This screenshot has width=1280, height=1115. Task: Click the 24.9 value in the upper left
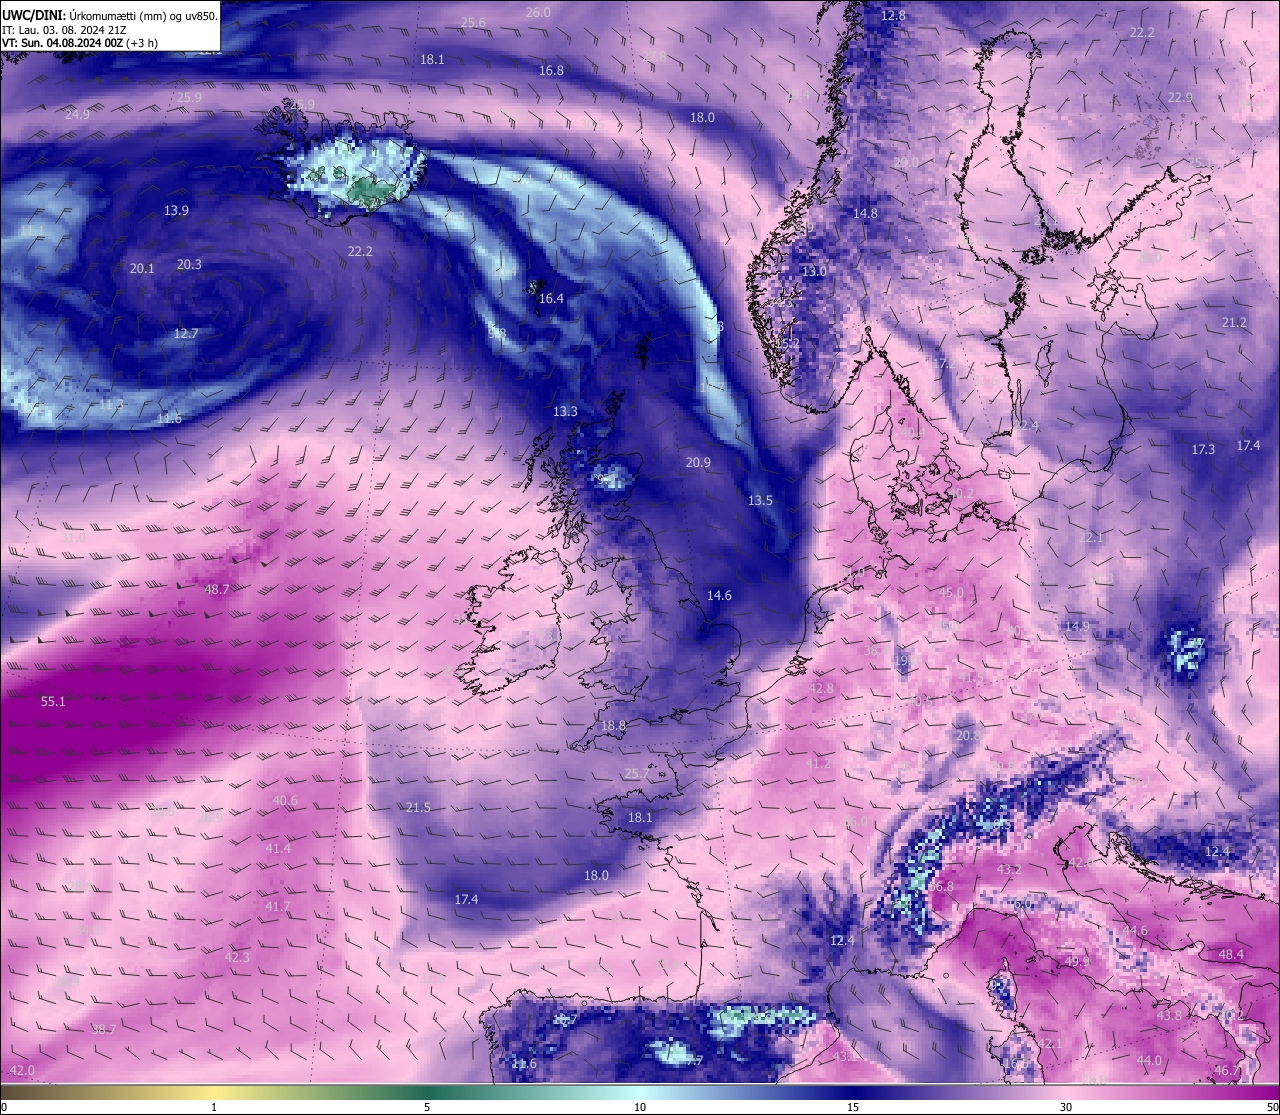tap(77, 115)
